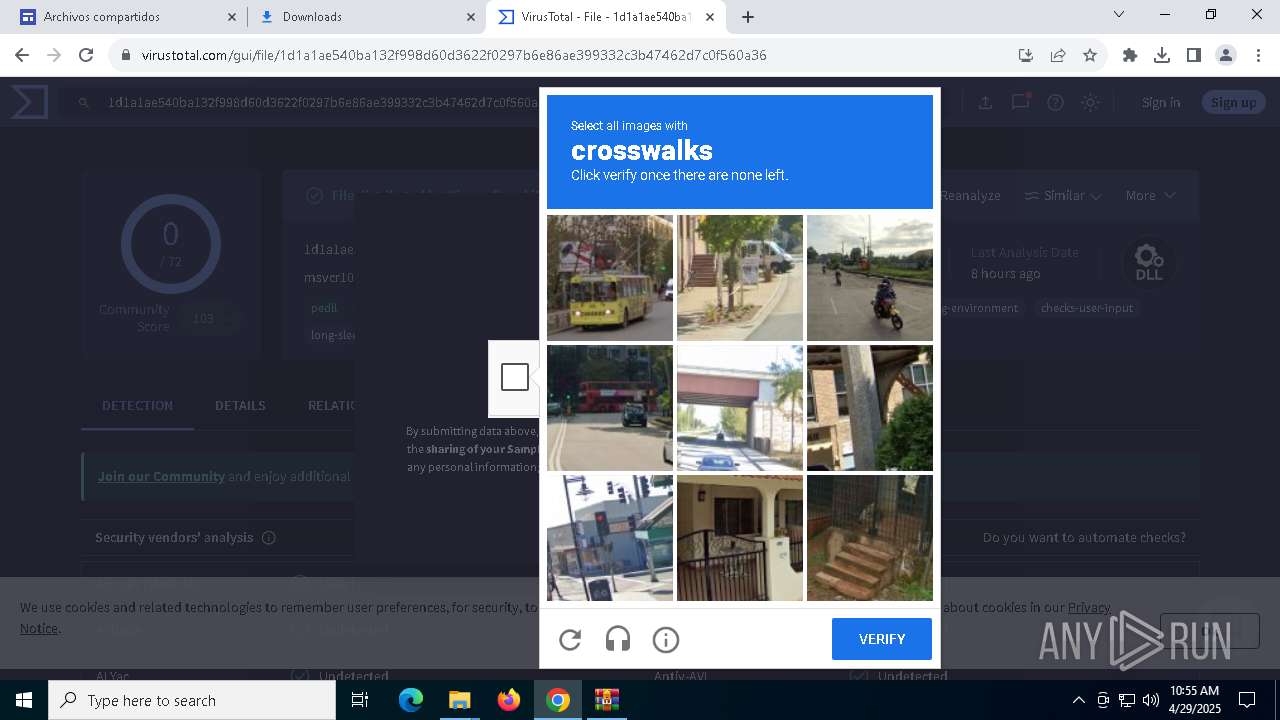Screen dimensions: 1280x720
Task: Click the Privacy Notice link
Action: click(x=1088, y=607)
